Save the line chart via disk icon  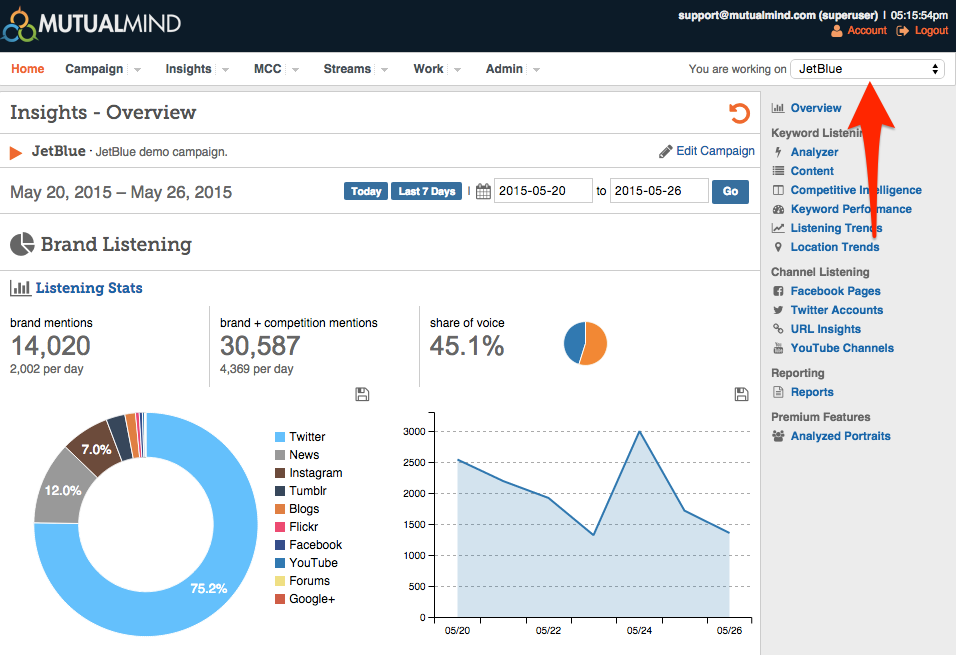point(741,394)
